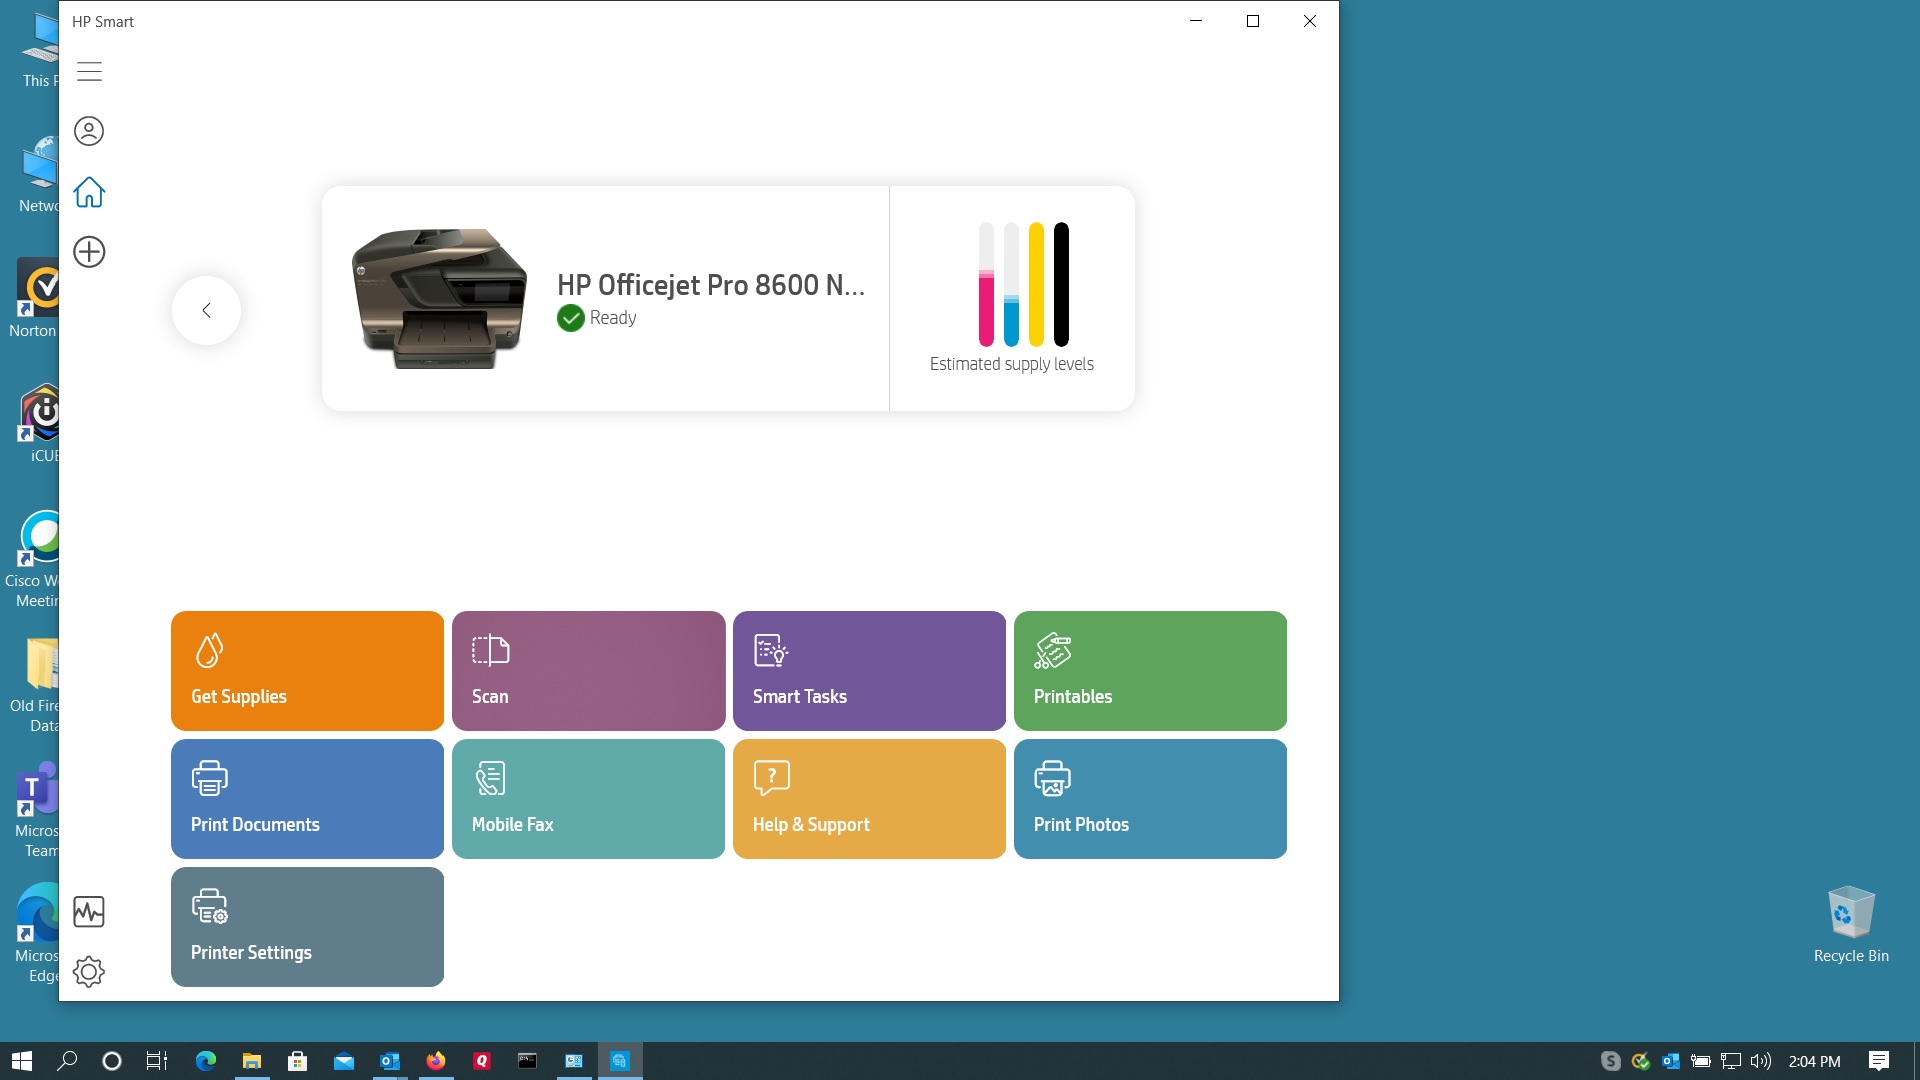Open the Printables tile
This screenshot has width=1920, height=1080.
tap(1150, 670)
